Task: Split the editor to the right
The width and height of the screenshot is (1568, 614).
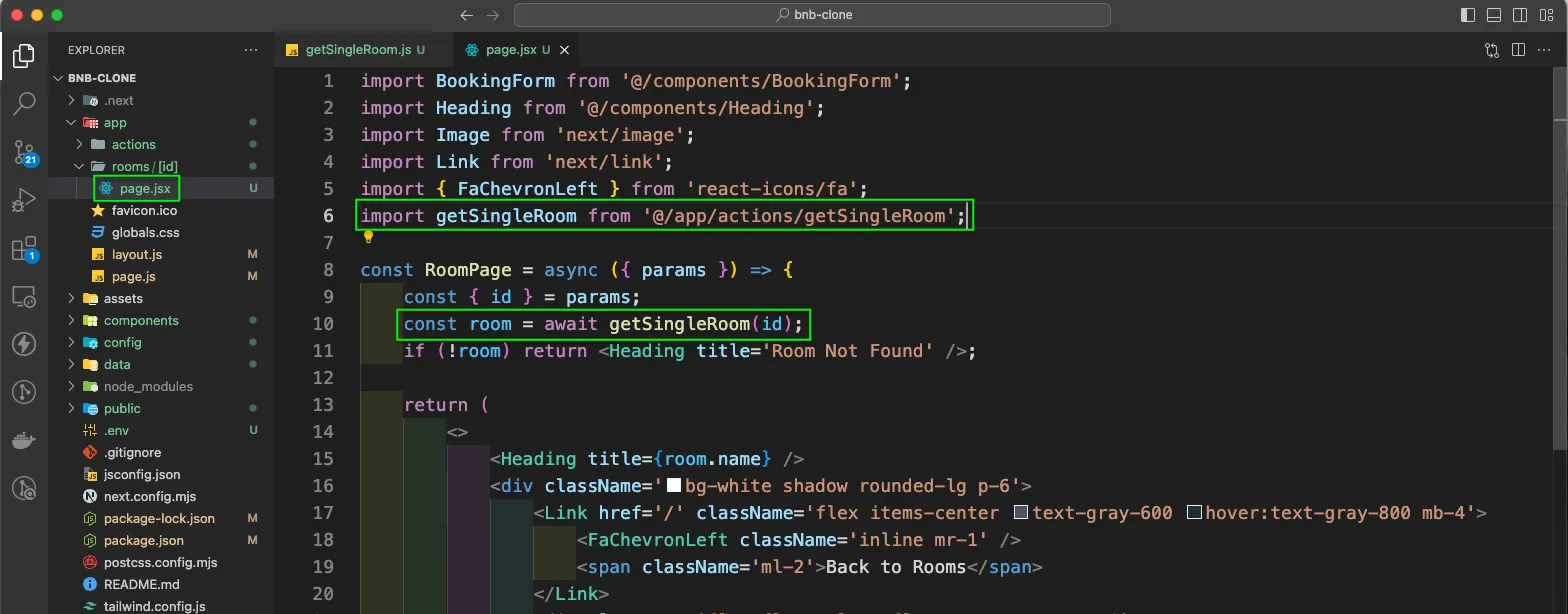Action: (1518, 50)
